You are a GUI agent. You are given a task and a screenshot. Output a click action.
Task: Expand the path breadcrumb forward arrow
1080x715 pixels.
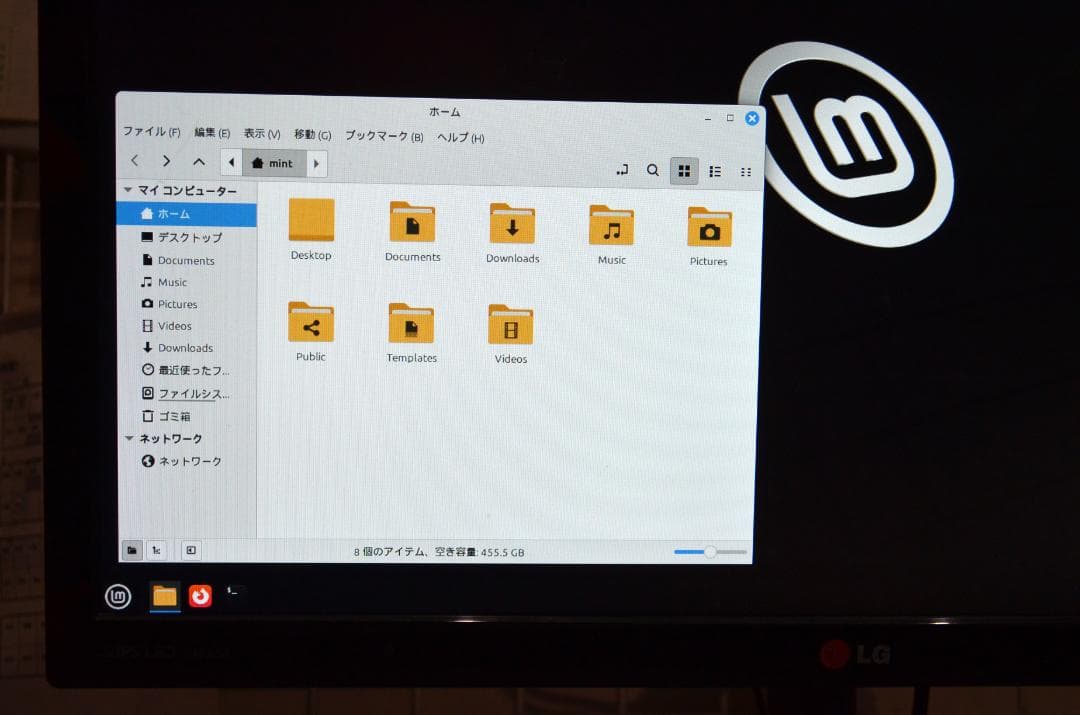[318, 162]
